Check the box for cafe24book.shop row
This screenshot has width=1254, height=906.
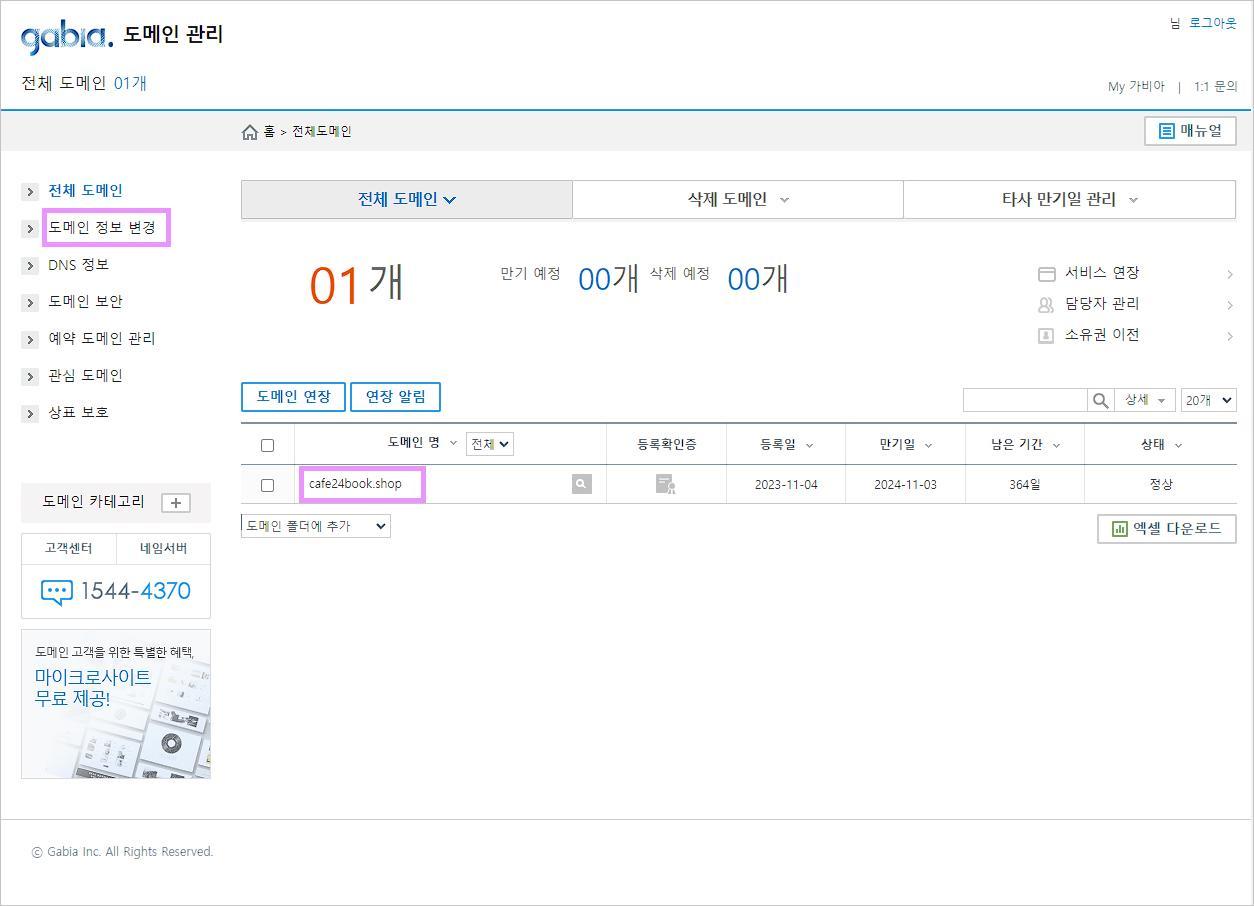point(267,485)
